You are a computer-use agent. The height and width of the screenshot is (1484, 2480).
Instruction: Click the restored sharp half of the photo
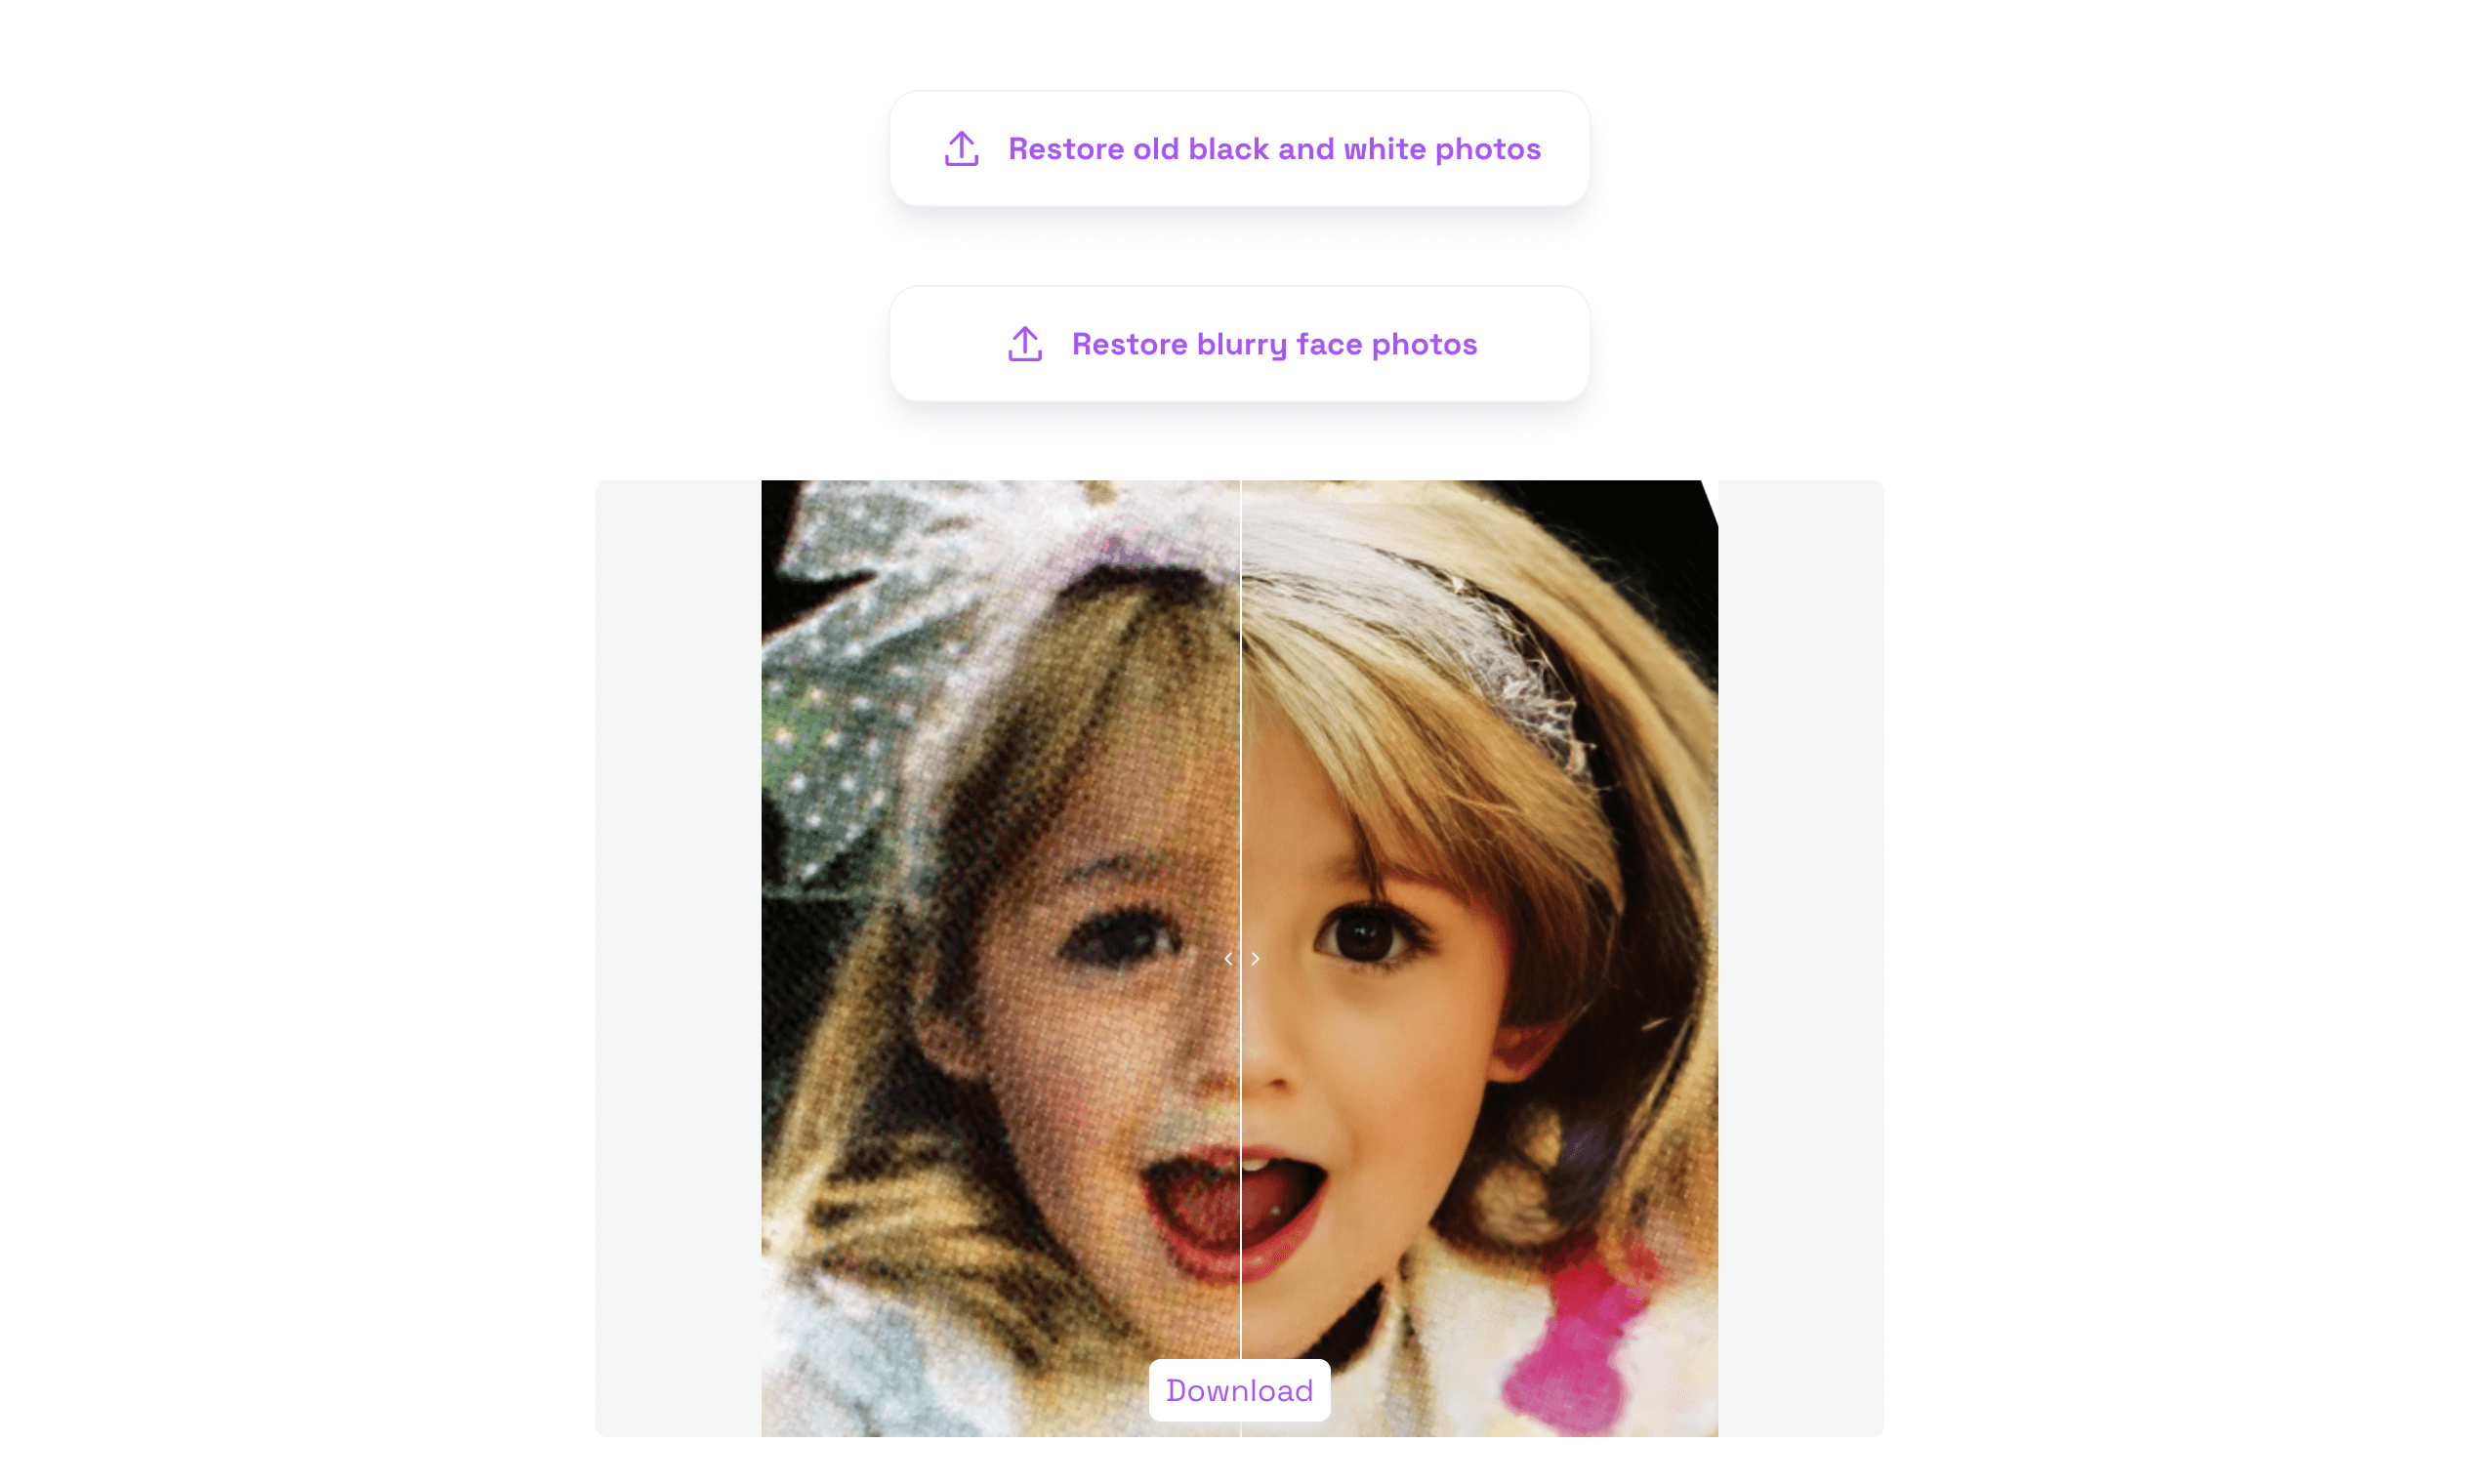click(x=1479, y=958)
